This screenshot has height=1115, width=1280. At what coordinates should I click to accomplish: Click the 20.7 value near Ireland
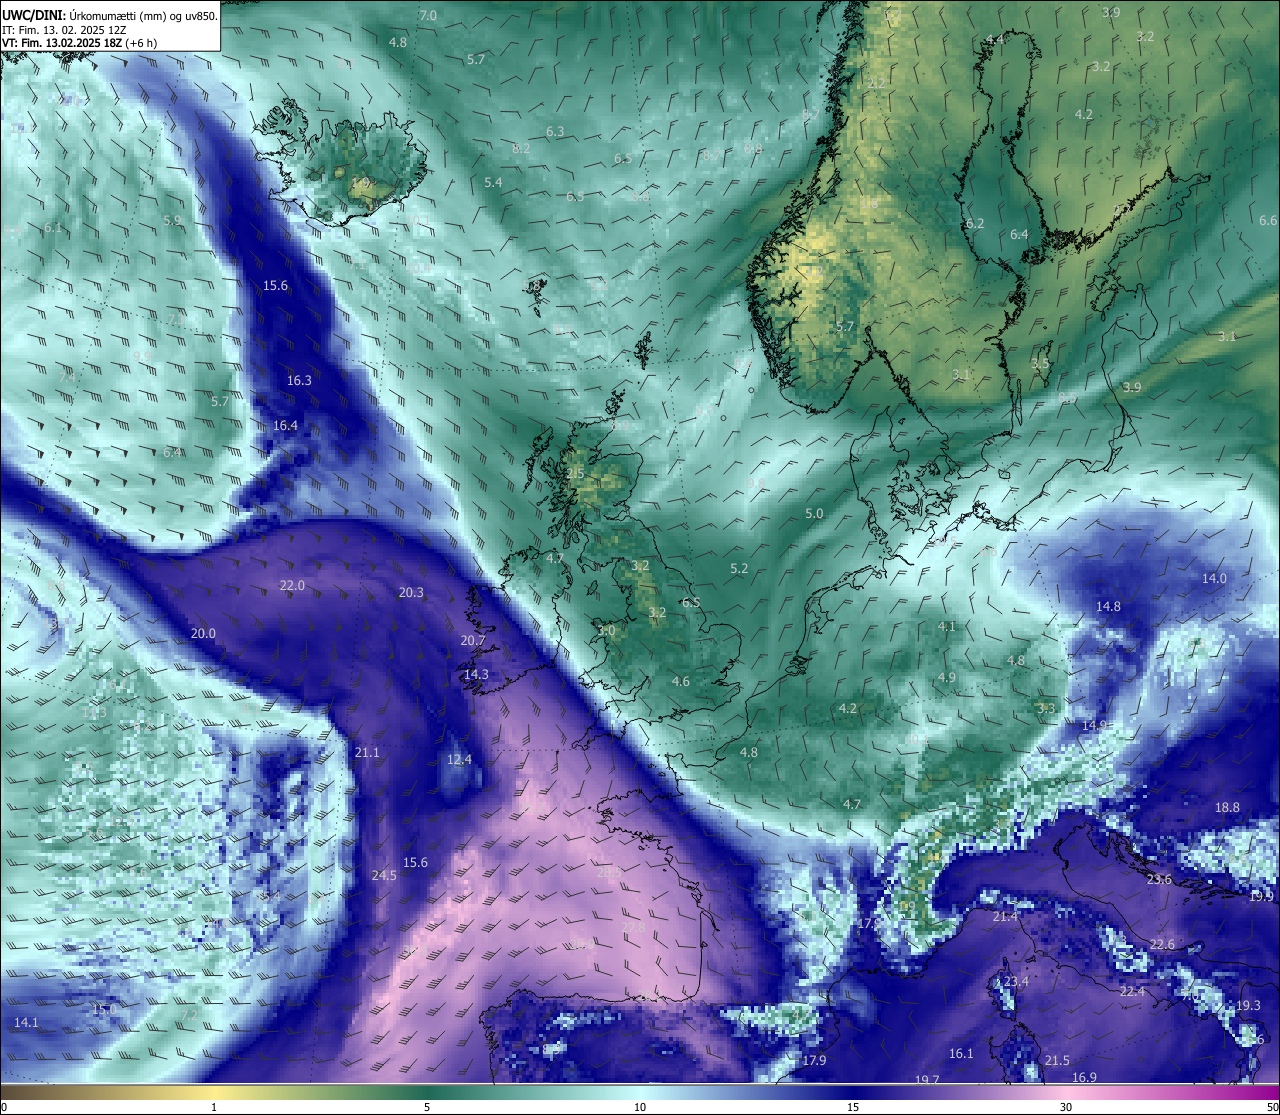[473, 640]
